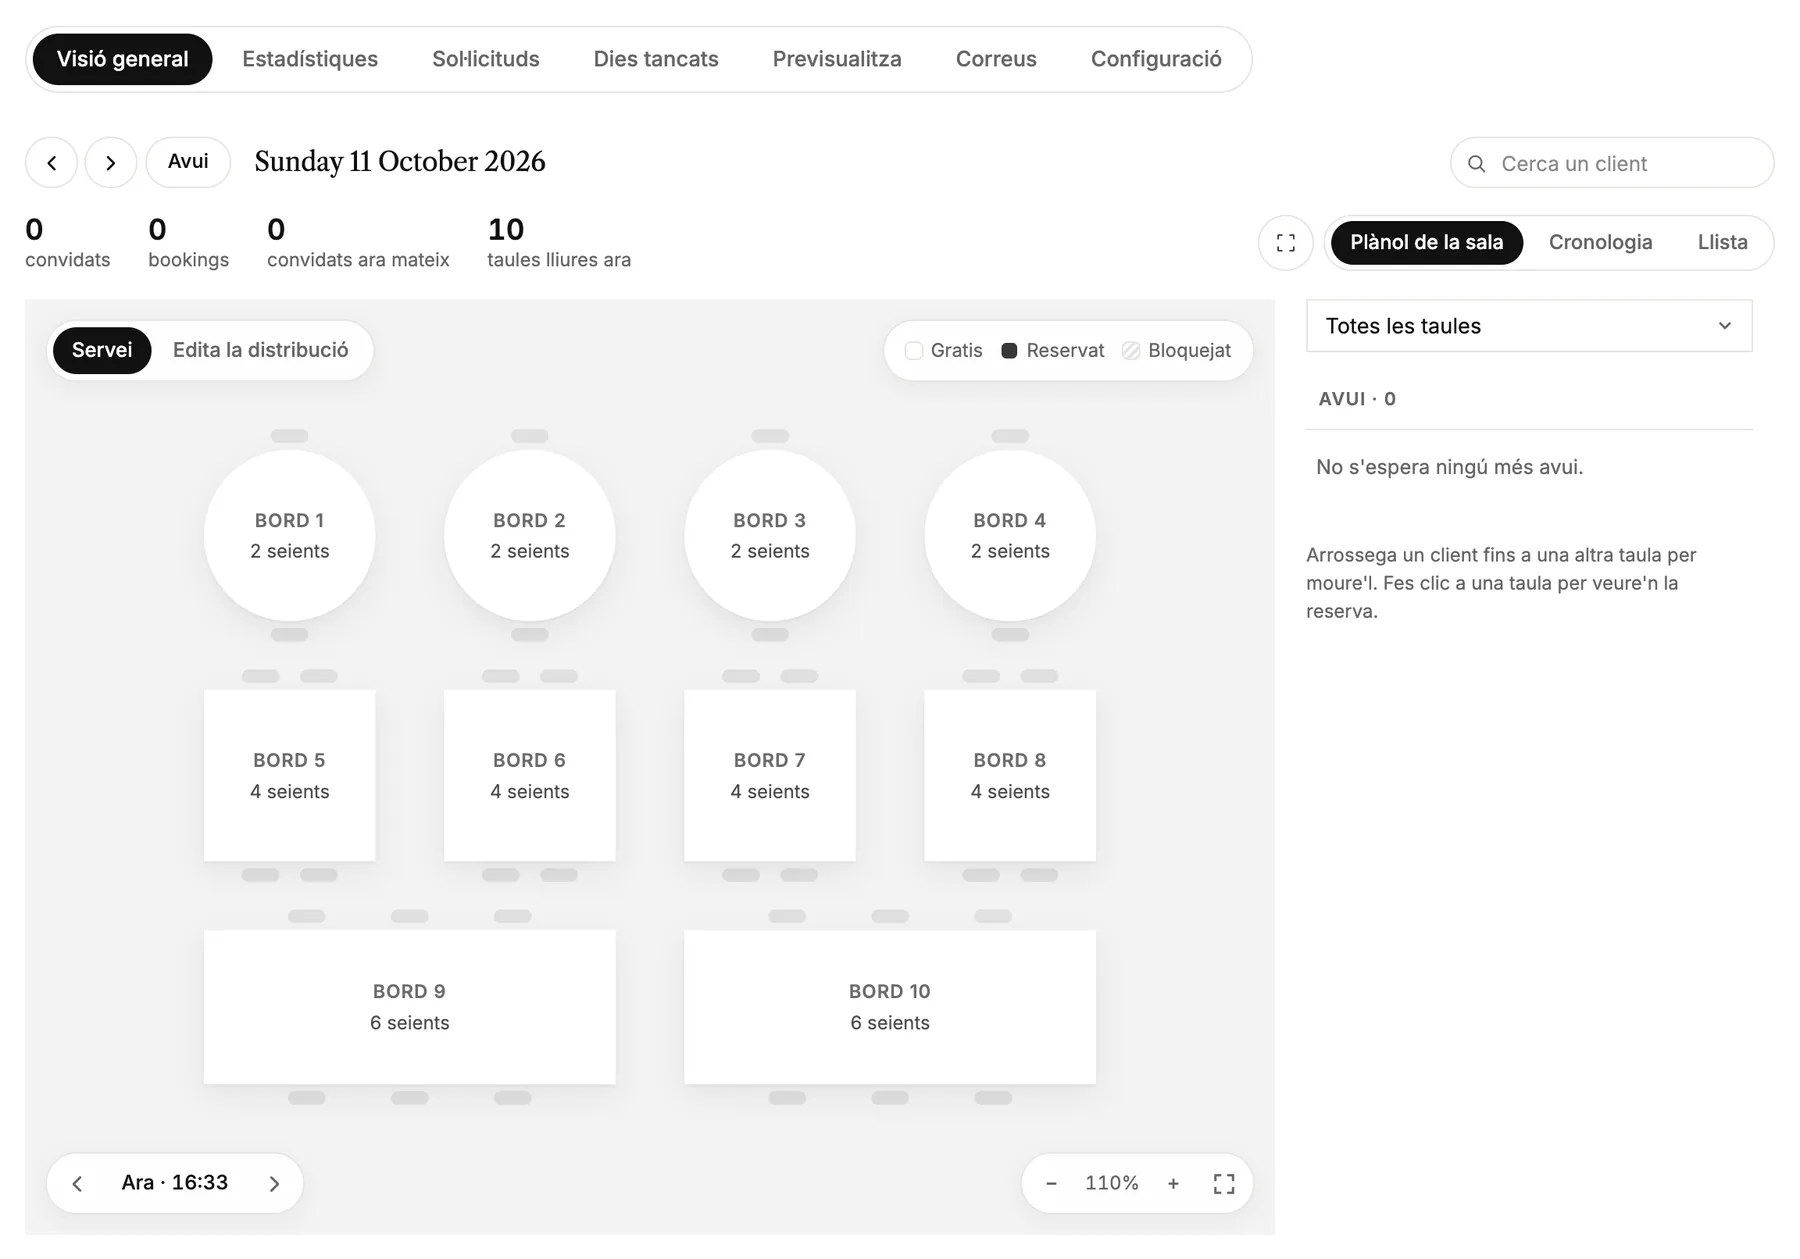The width and height of the screenshot is (1800, 1259).
Task: Open the Sol·licituds tab
Action: (x=486, y=59)
